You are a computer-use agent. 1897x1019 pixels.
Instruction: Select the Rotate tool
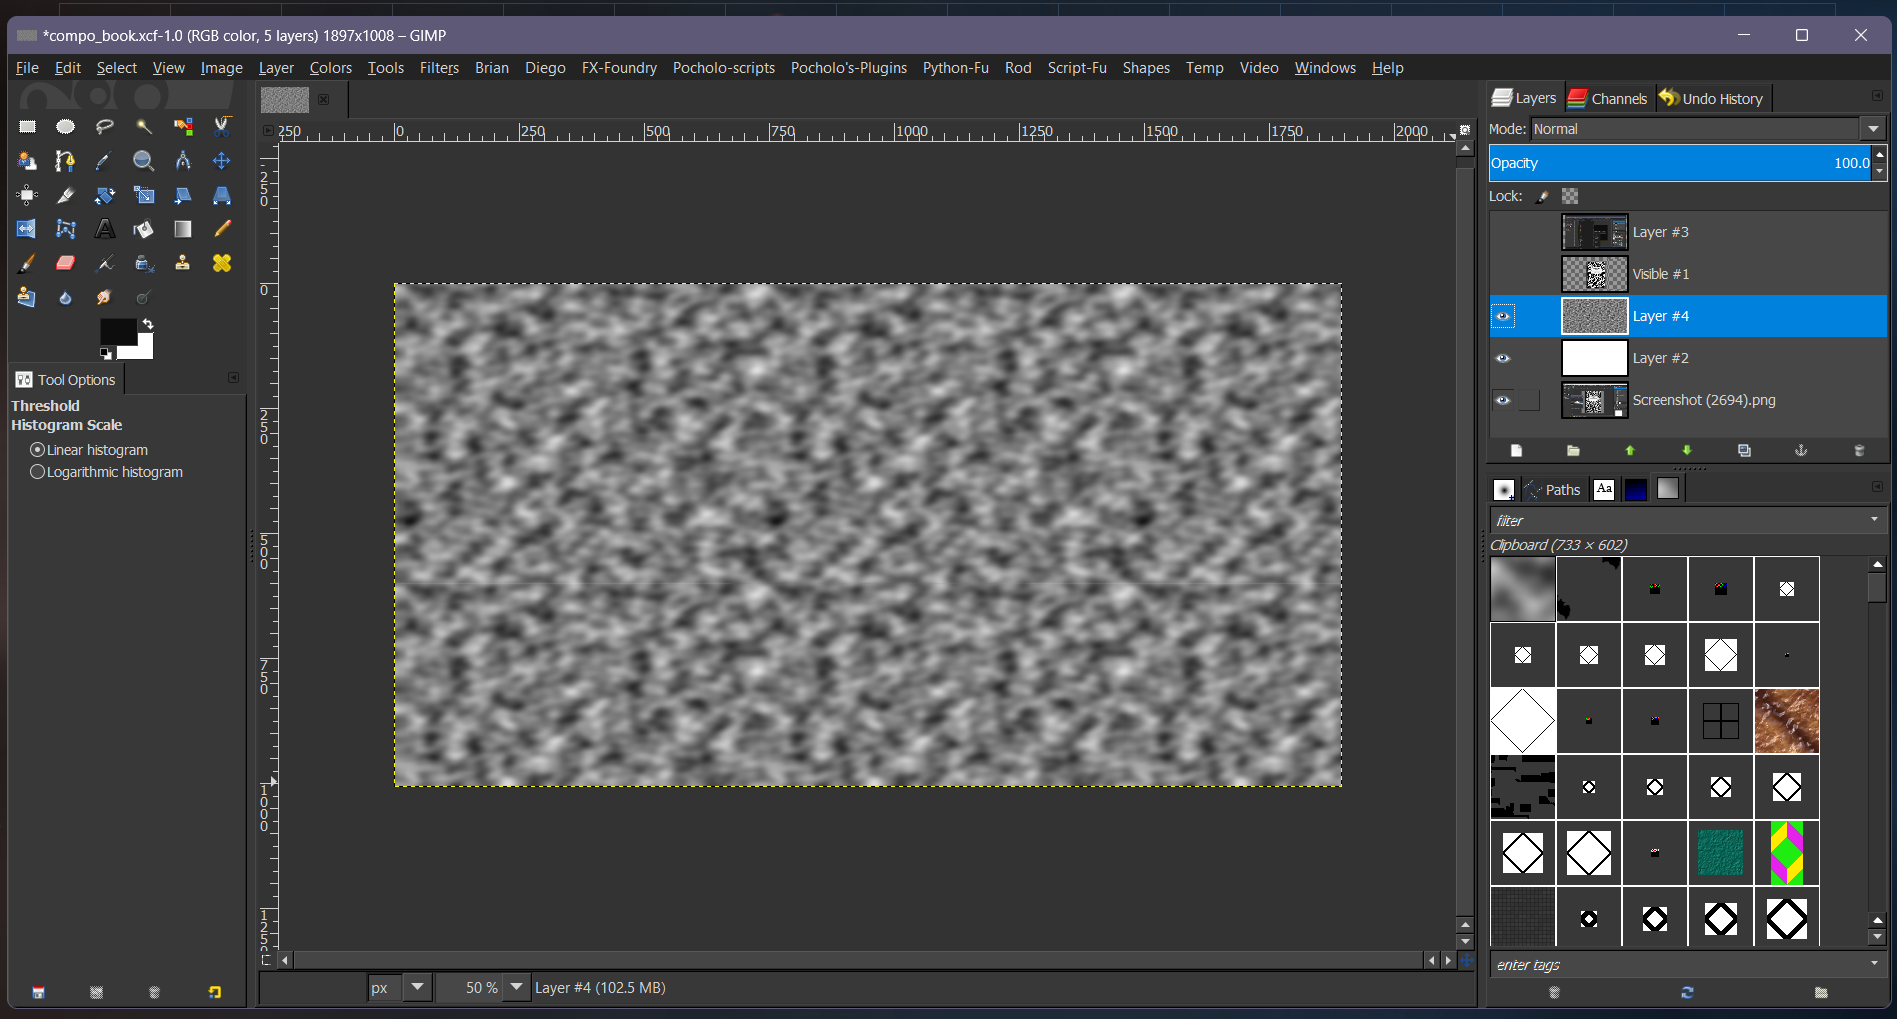point(105,195)
